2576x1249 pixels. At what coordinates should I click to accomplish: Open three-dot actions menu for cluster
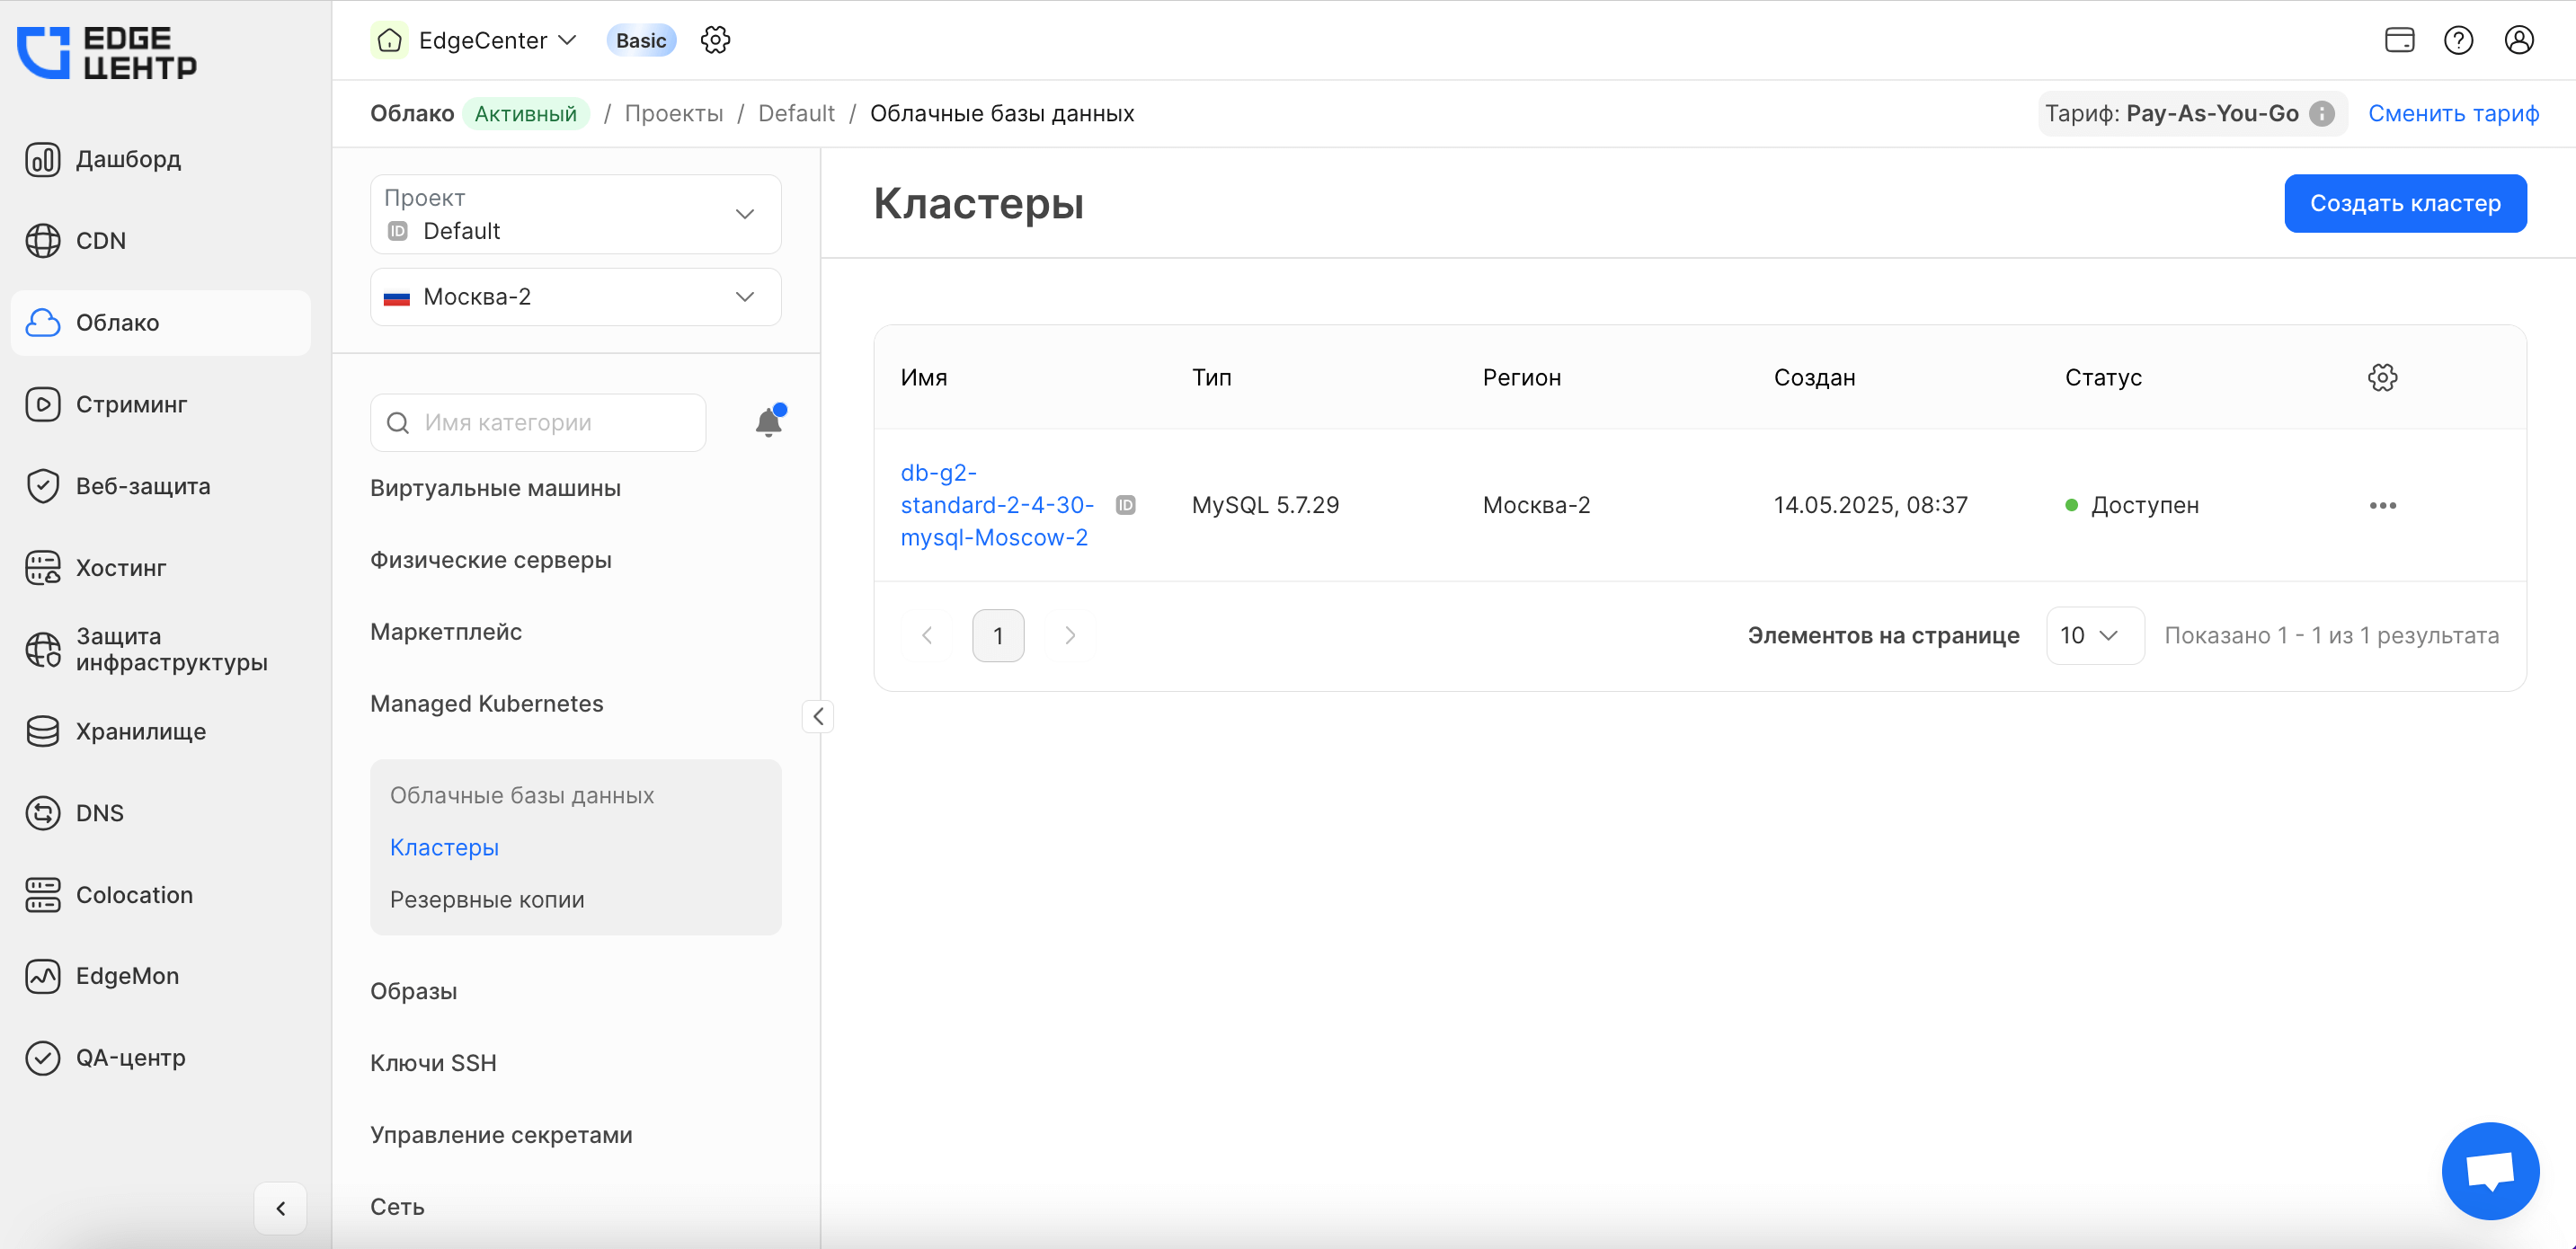[x=2382, y=505]
